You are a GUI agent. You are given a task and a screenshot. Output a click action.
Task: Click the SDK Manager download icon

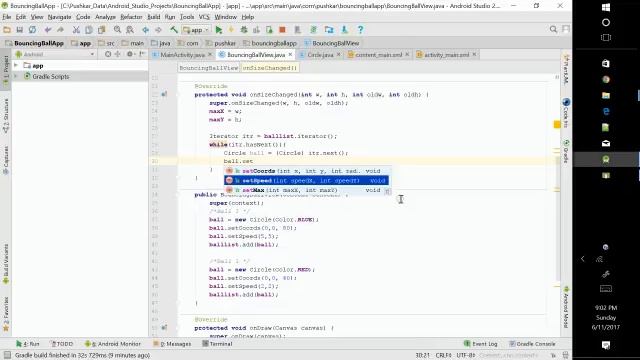click(x=344, y=30)
